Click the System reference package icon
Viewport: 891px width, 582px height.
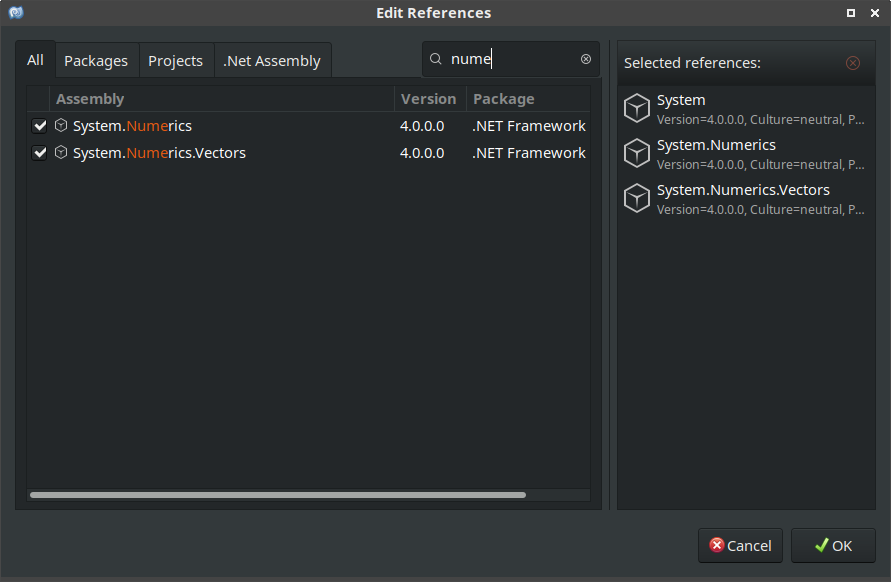coord(636,108)
